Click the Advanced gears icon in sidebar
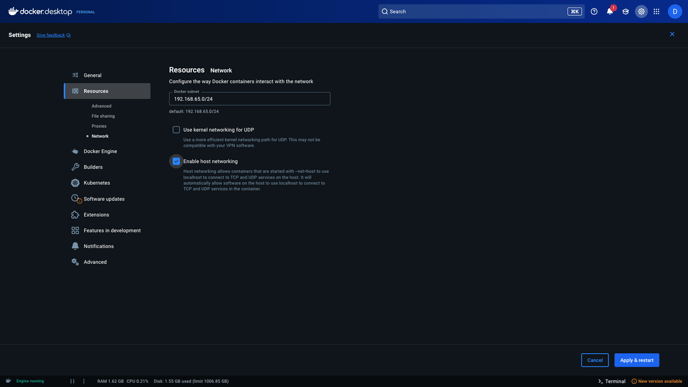 [75, 262]
